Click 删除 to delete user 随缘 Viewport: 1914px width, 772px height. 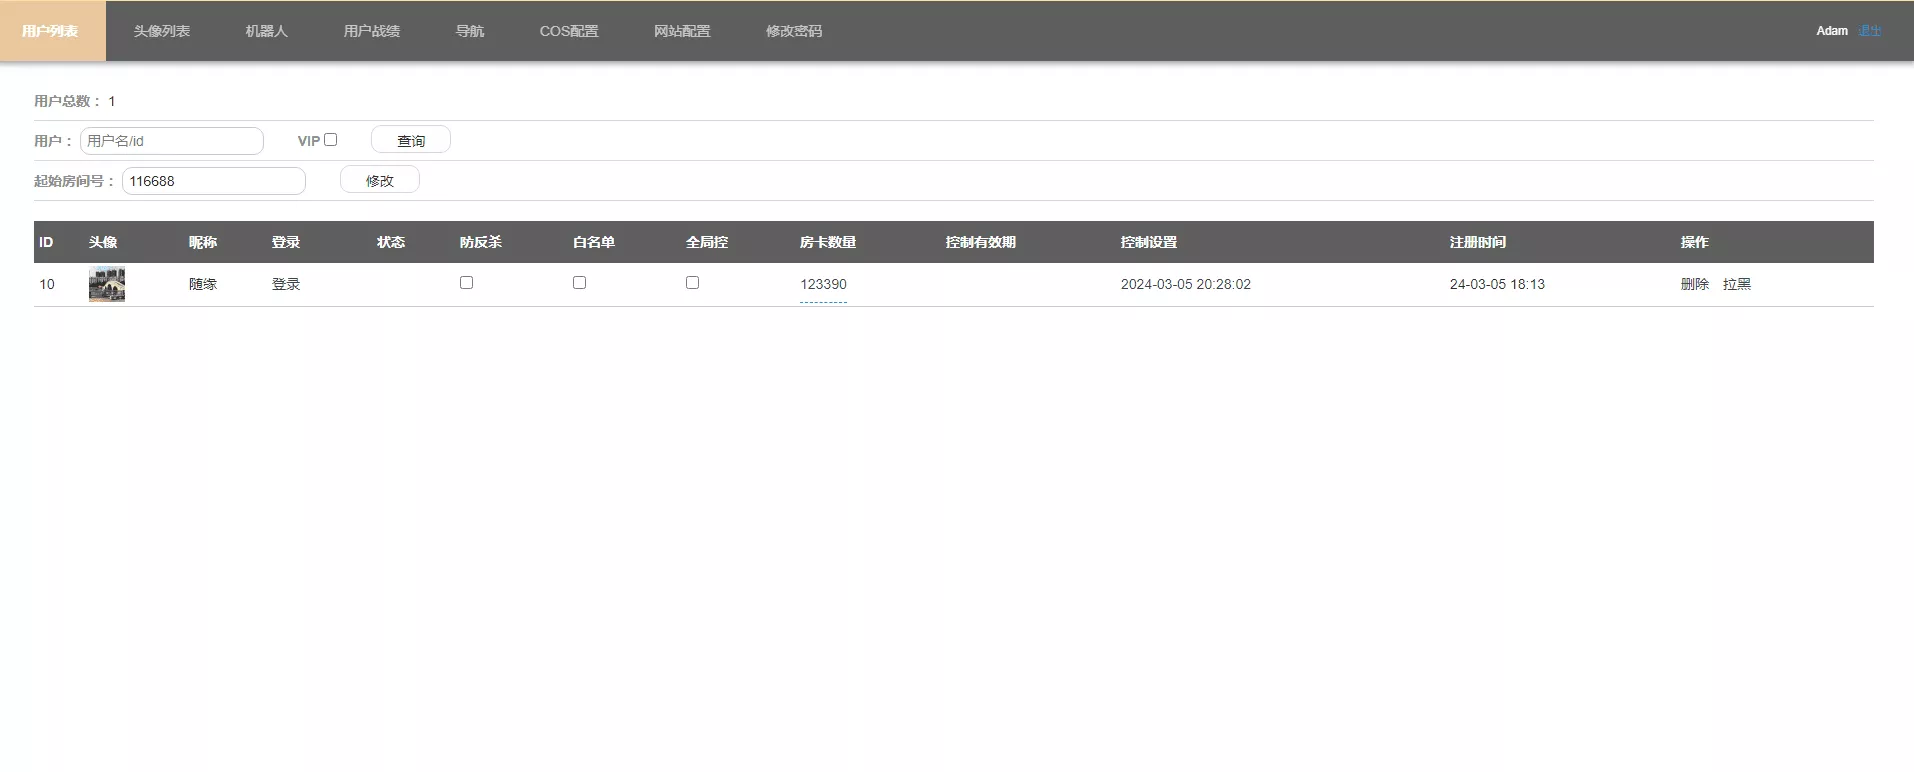click(x=1694, y=284)
